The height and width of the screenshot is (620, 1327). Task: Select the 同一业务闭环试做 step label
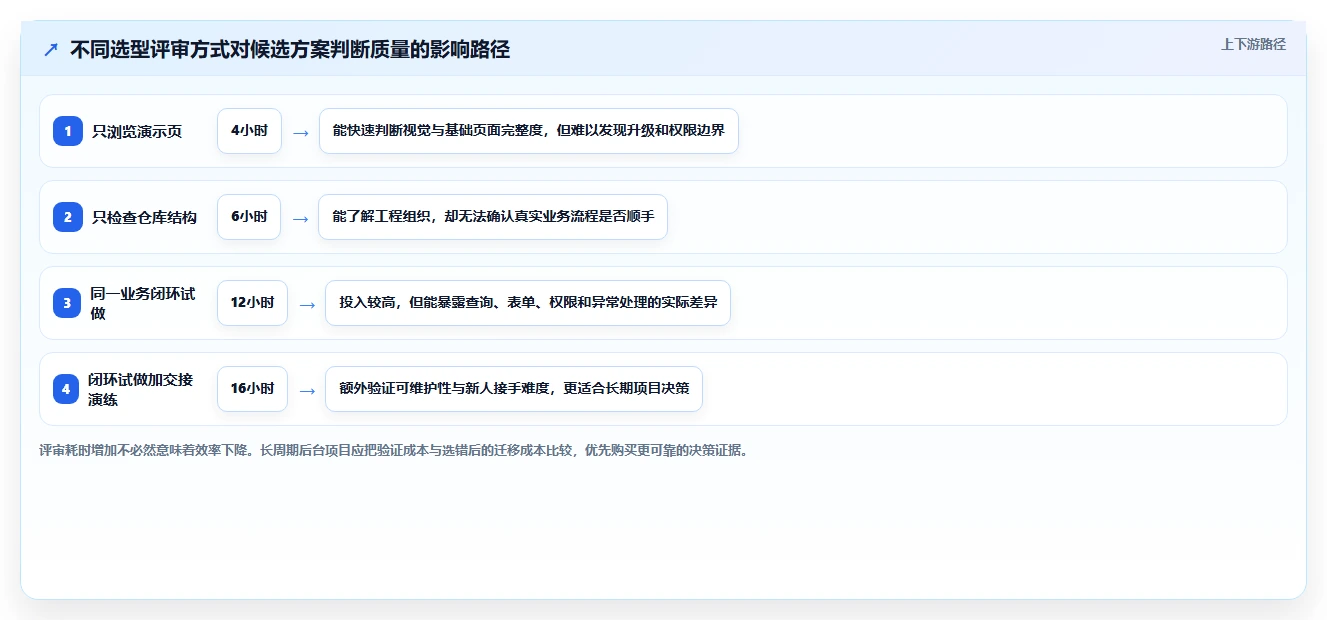(143, 303)
